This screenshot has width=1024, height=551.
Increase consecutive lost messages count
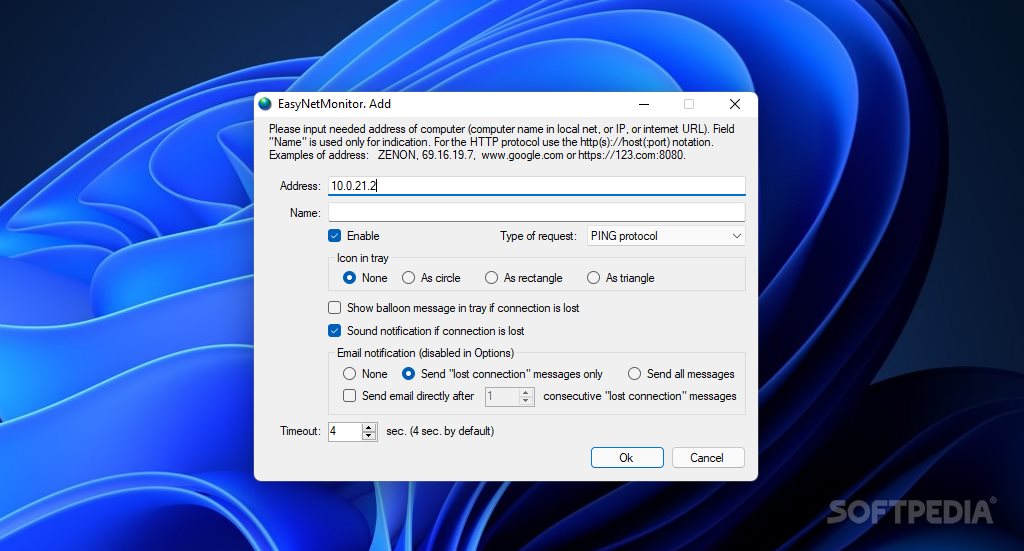526,392
